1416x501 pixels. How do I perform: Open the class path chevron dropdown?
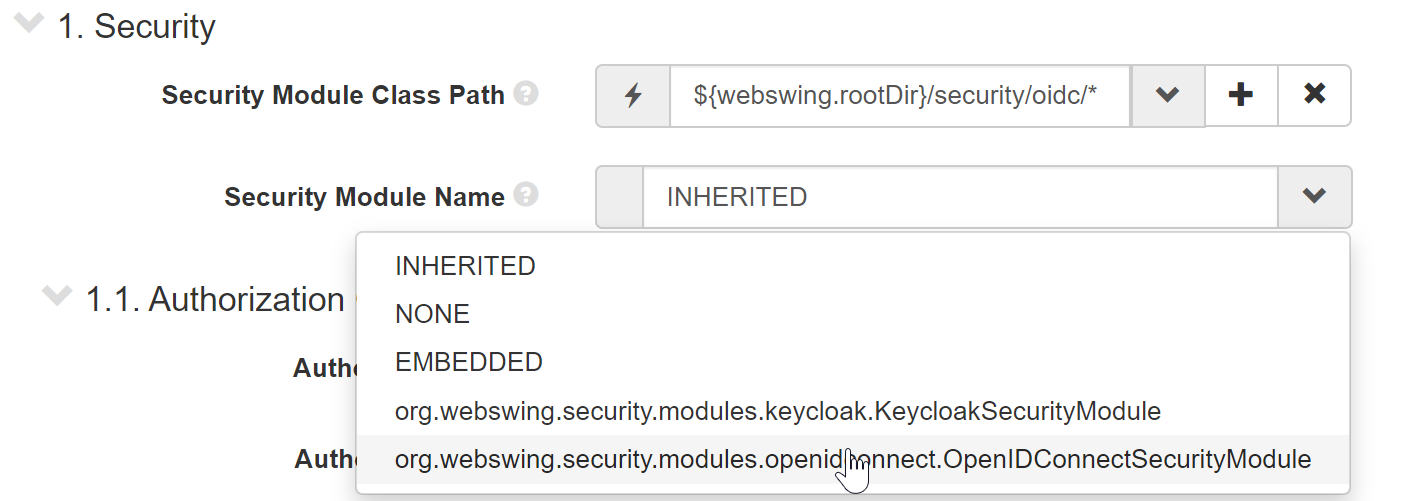pos(1168,96)
